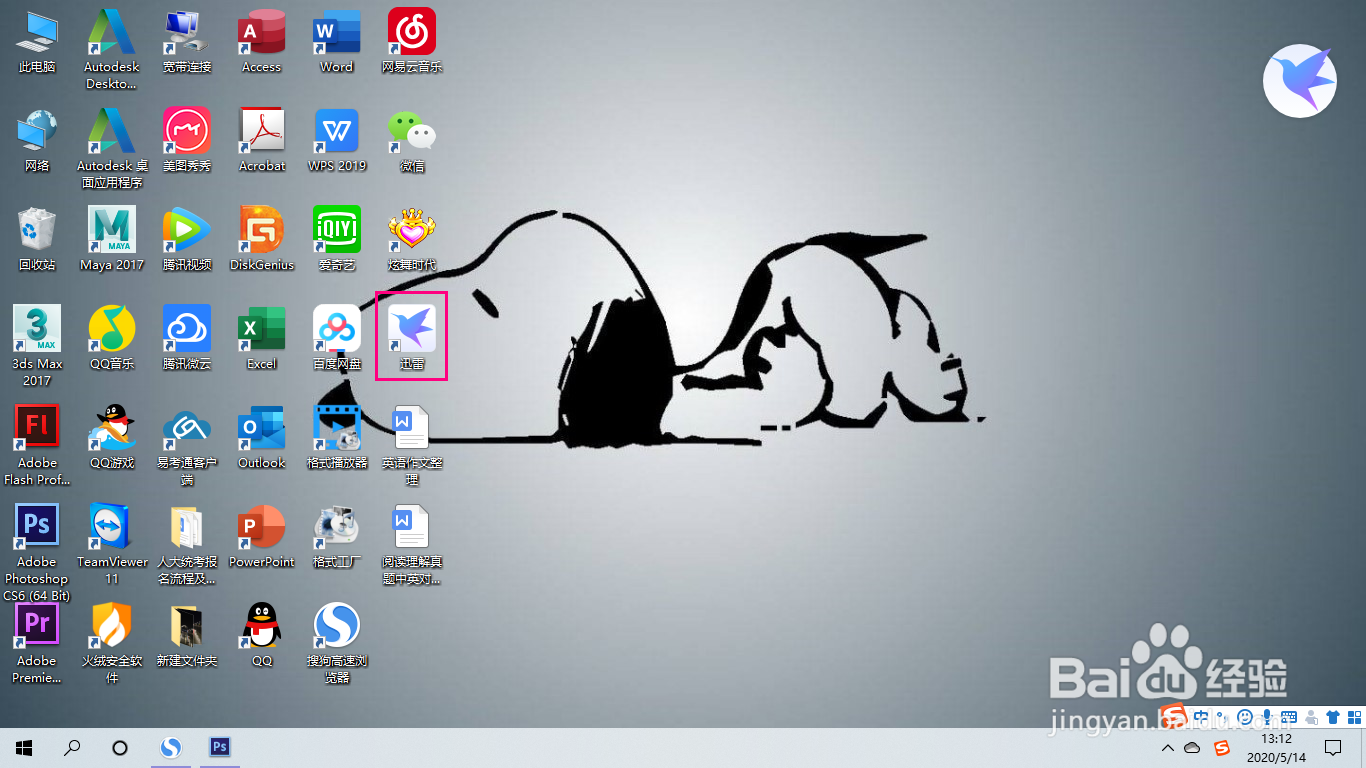Select the 爱奇艺 iQIYI desktop icon
This screenshot has width=1366, height=768.
(x=337, y=240)
